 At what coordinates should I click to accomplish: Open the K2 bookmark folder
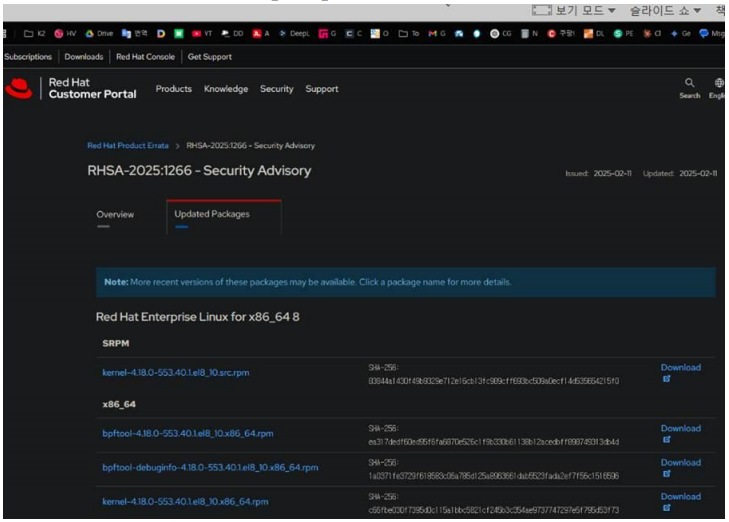pos(34,33)
